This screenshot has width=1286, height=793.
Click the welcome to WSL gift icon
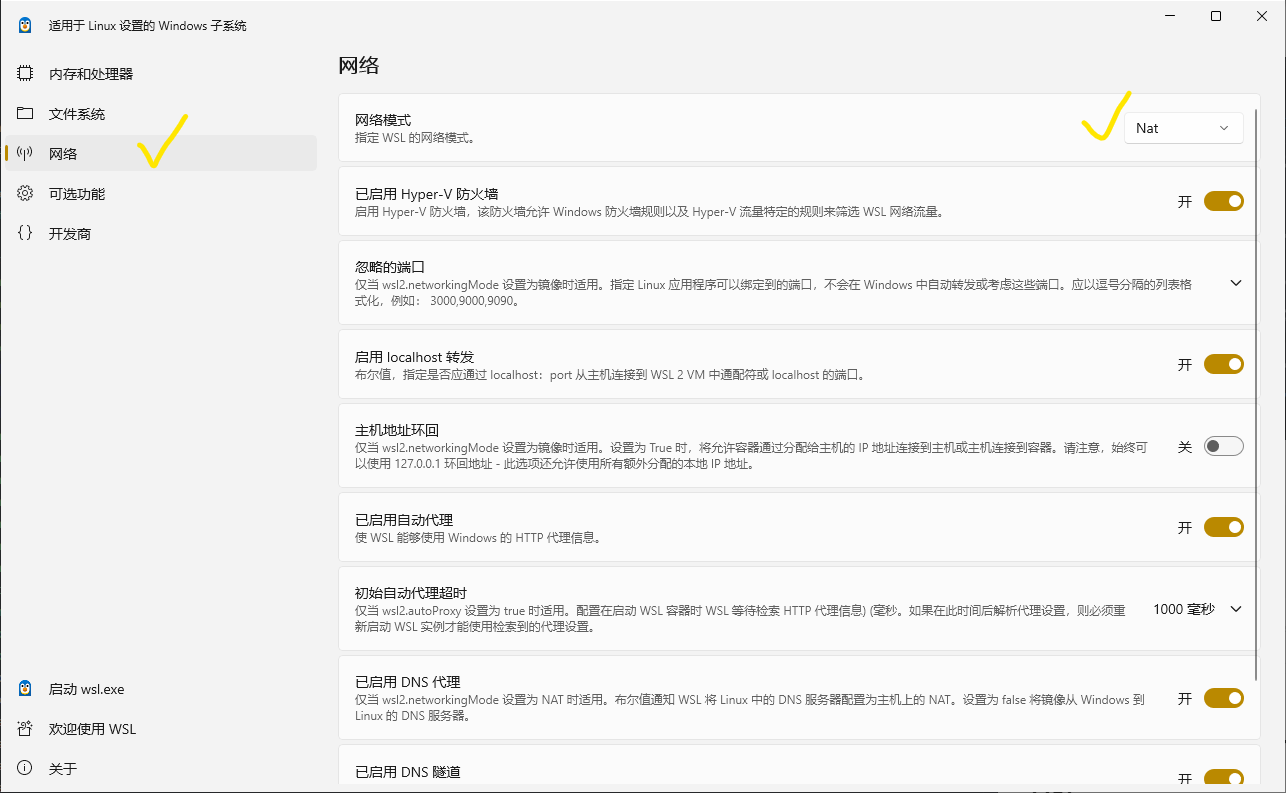pyautogui.click(x=26, y=729)
